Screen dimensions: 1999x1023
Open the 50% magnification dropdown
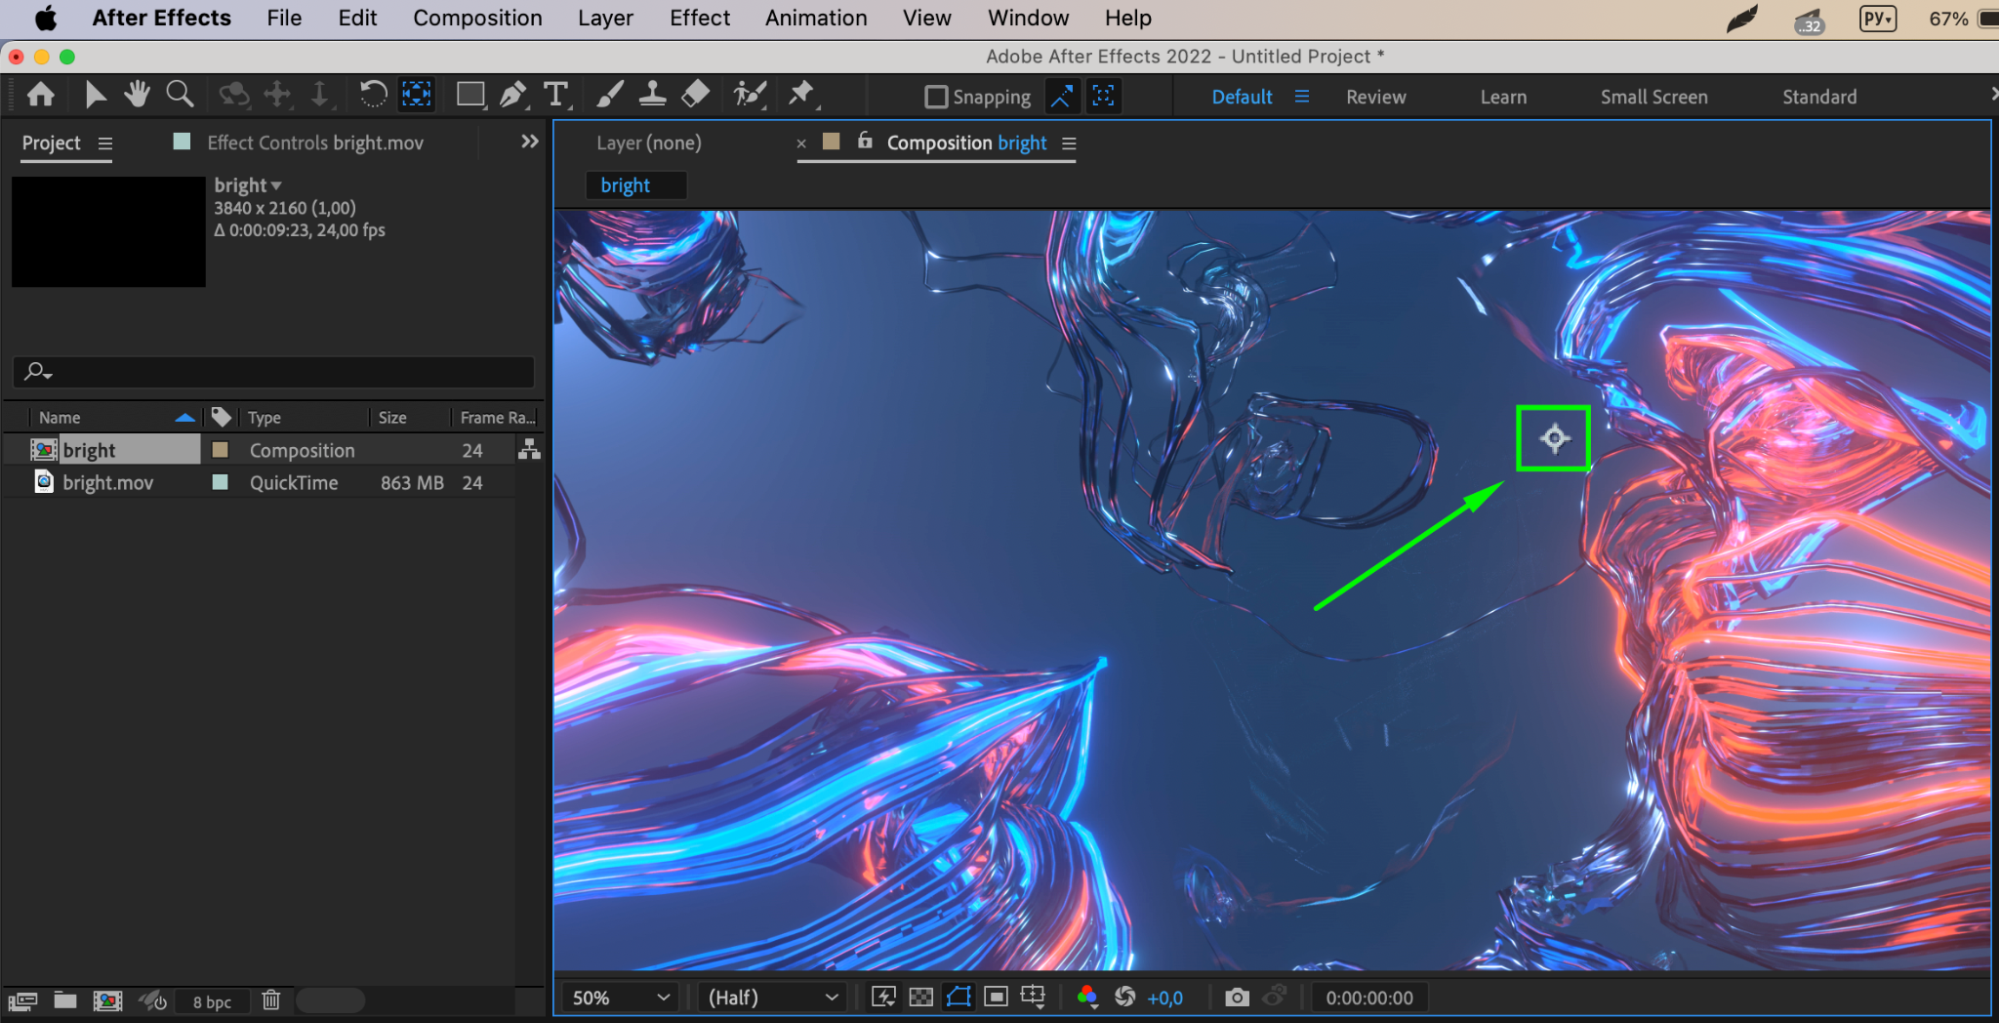coord(620,997)
